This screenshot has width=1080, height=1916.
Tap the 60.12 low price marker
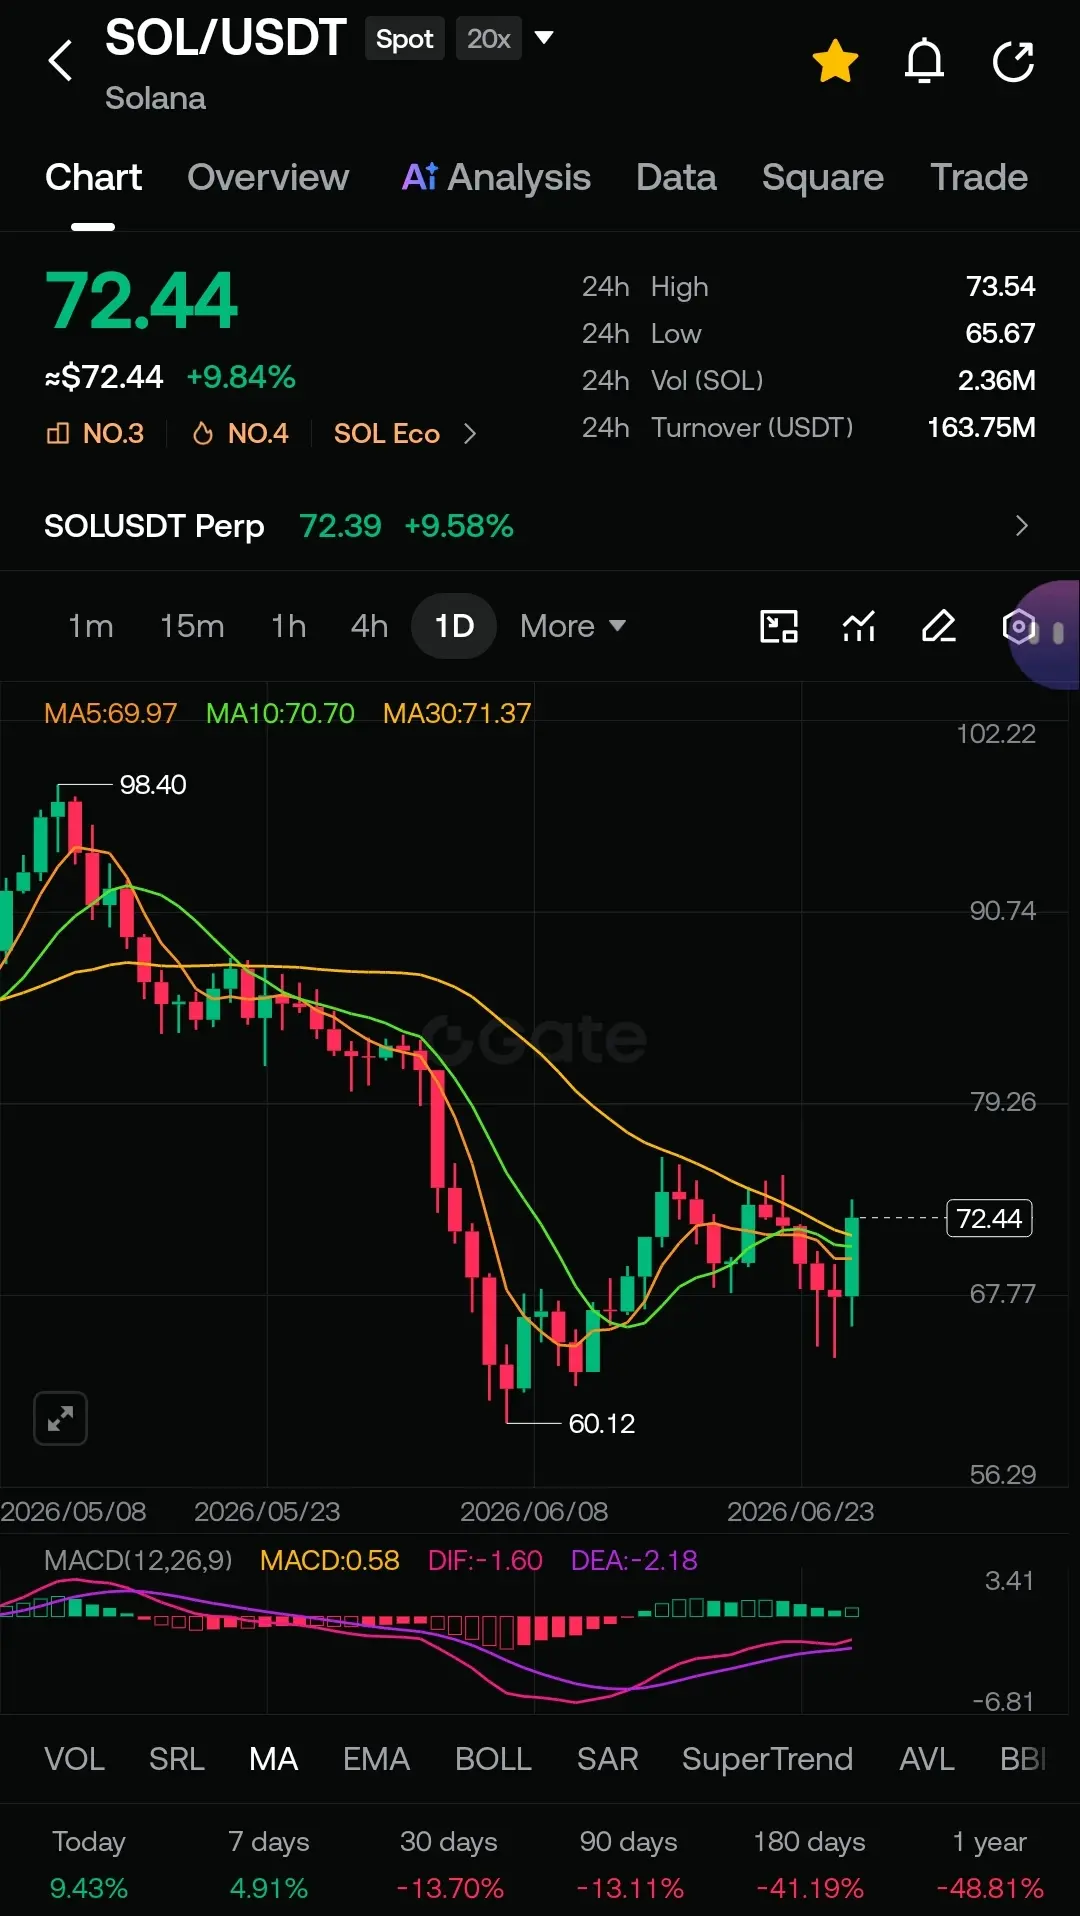601,1423
